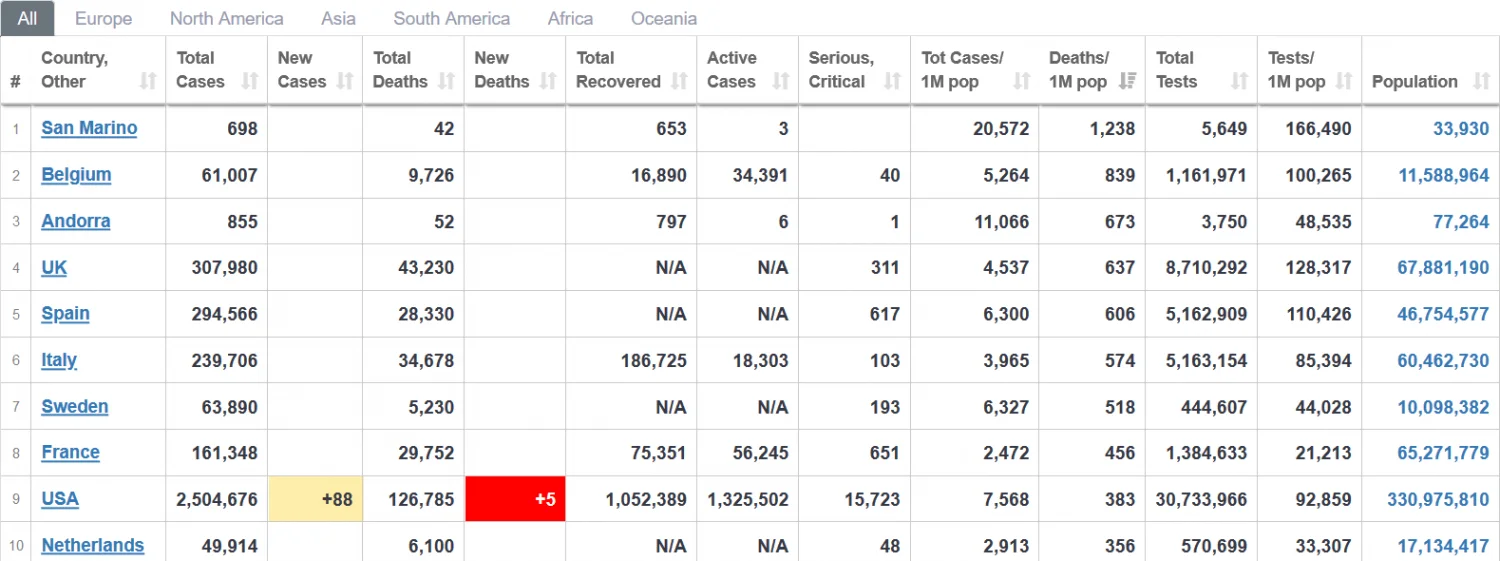Click USA serious critical 15,723
Viewport: 1500px width, 561px height.
coord(872,499)
